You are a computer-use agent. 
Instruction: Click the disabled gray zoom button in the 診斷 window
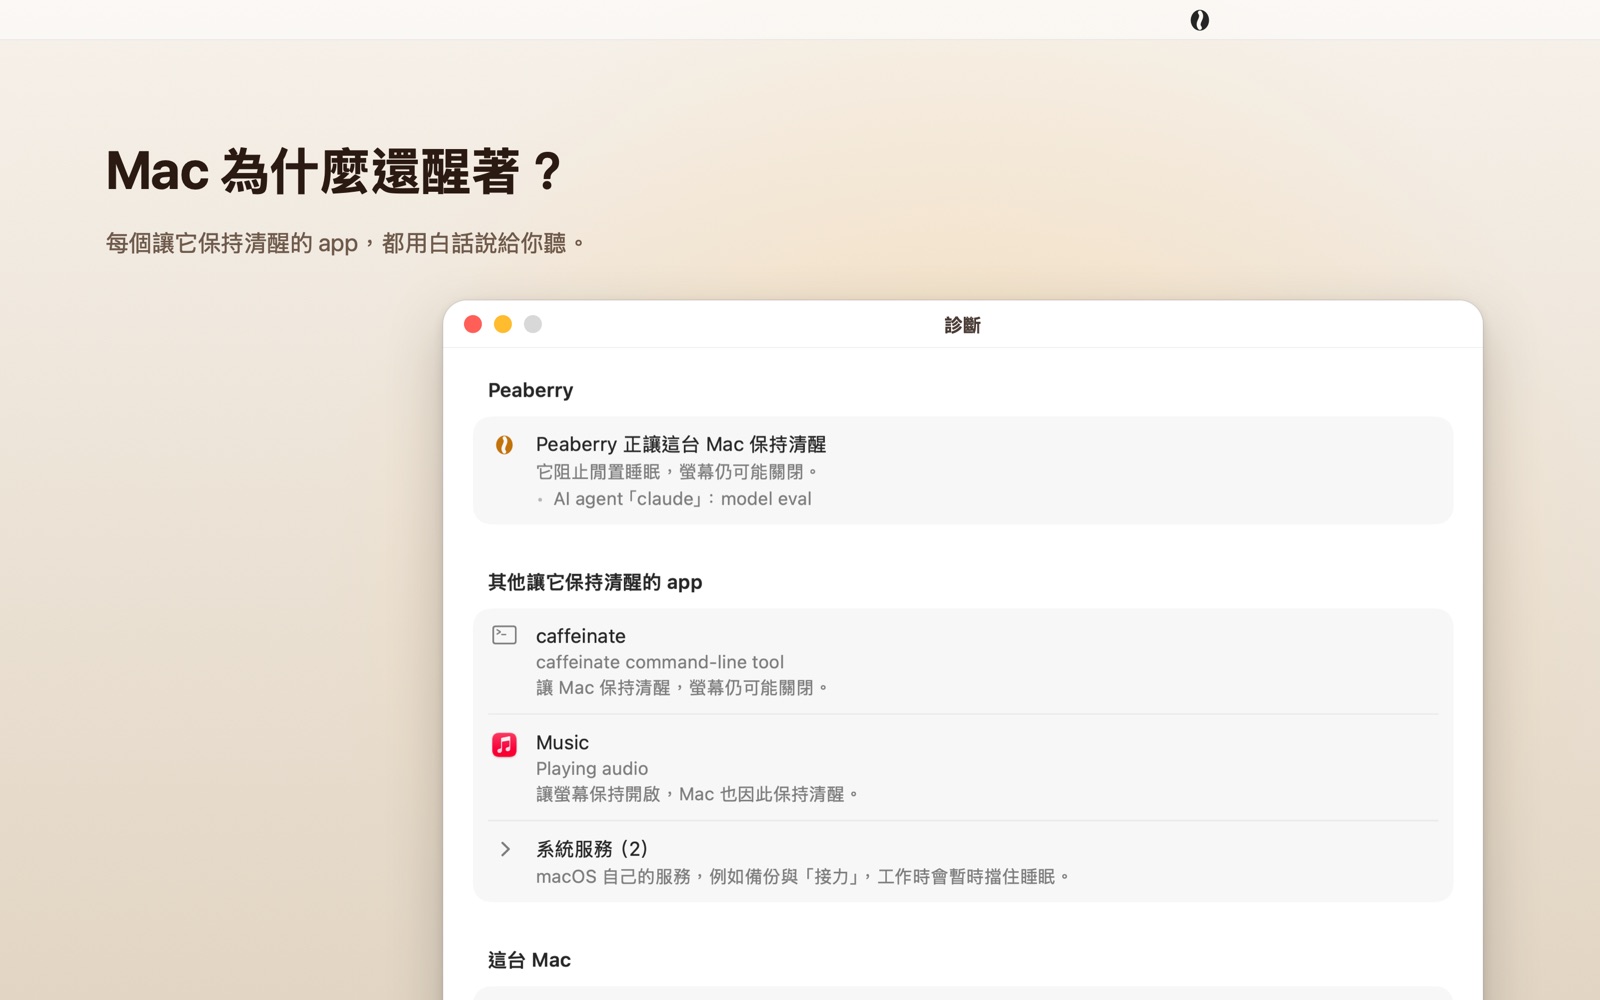pyautogui.click(x=533, y=324)
